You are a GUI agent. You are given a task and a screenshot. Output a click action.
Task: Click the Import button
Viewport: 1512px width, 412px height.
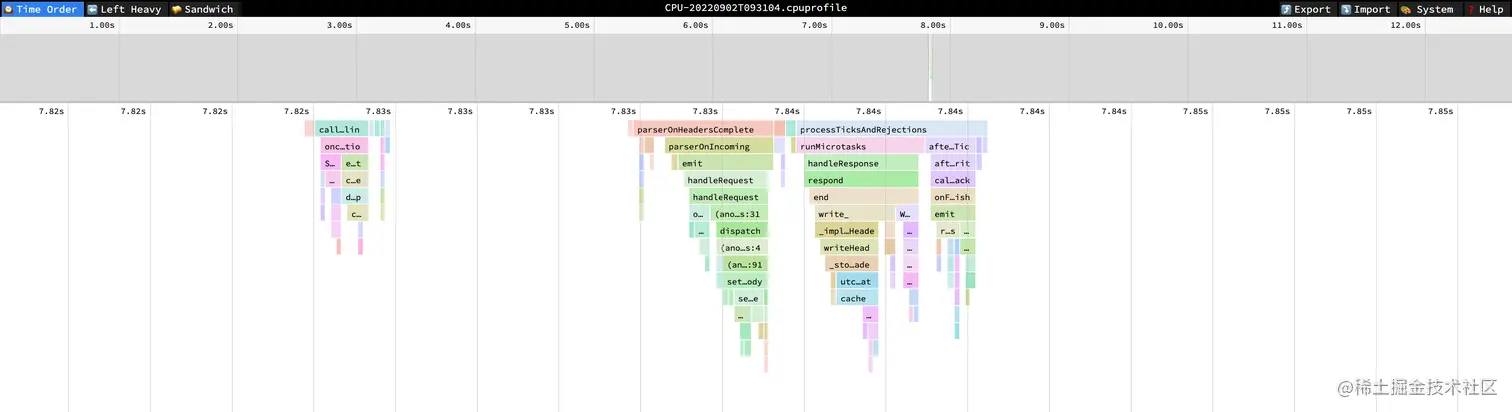[x=1366, y=9]
